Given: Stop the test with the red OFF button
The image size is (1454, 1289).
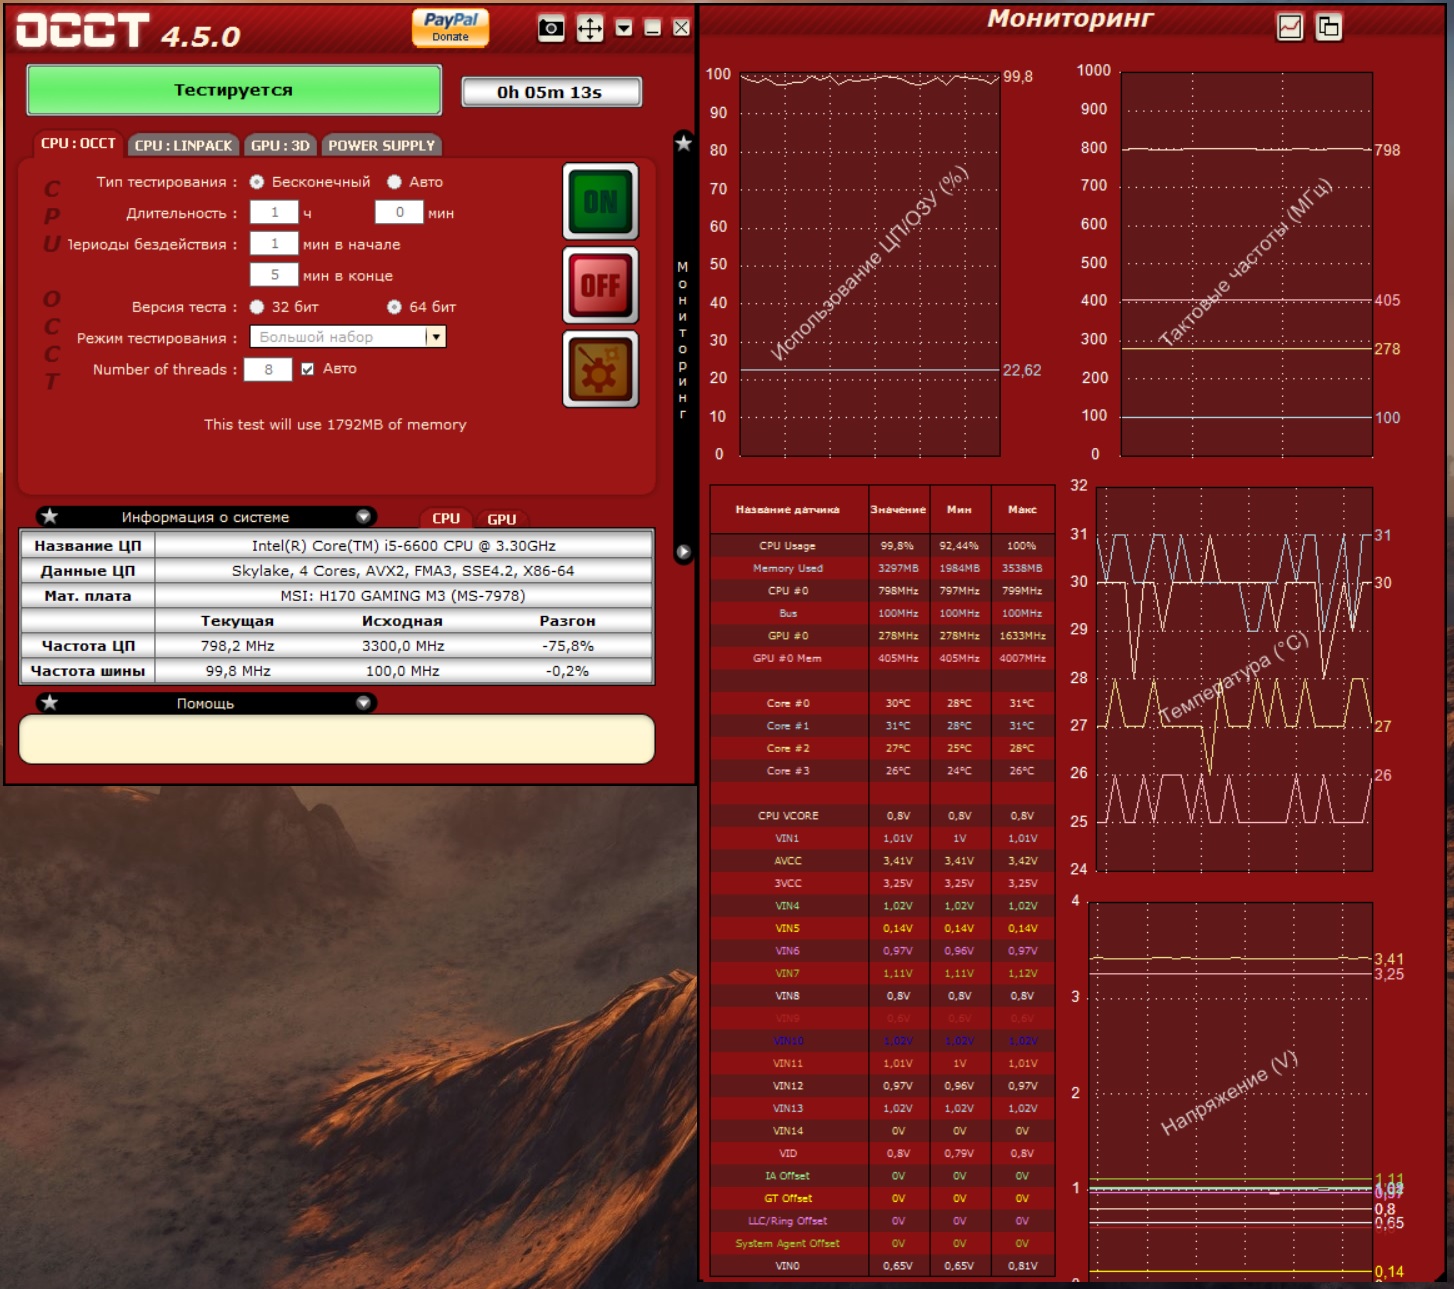Looking at the screenshot, I should (600, 285).
